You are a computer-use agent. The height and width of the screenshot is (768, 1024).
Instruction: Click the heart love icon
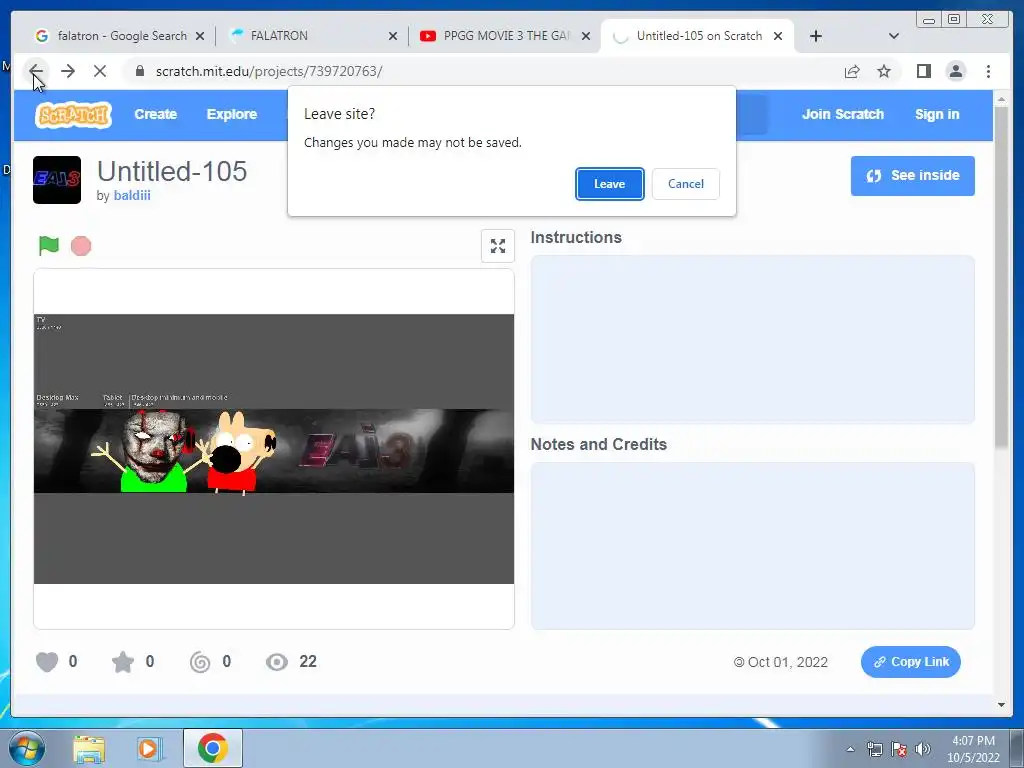47,662
